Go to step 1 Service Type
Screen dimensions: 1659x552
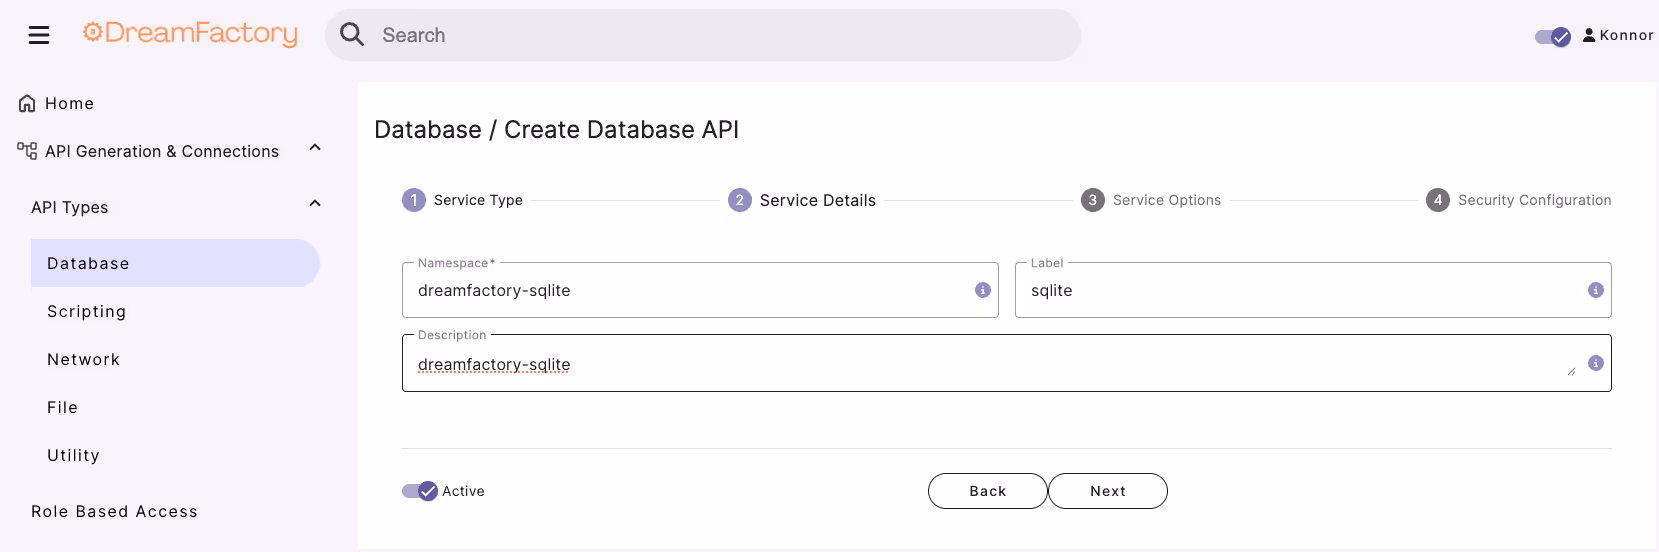click(462, 200)
